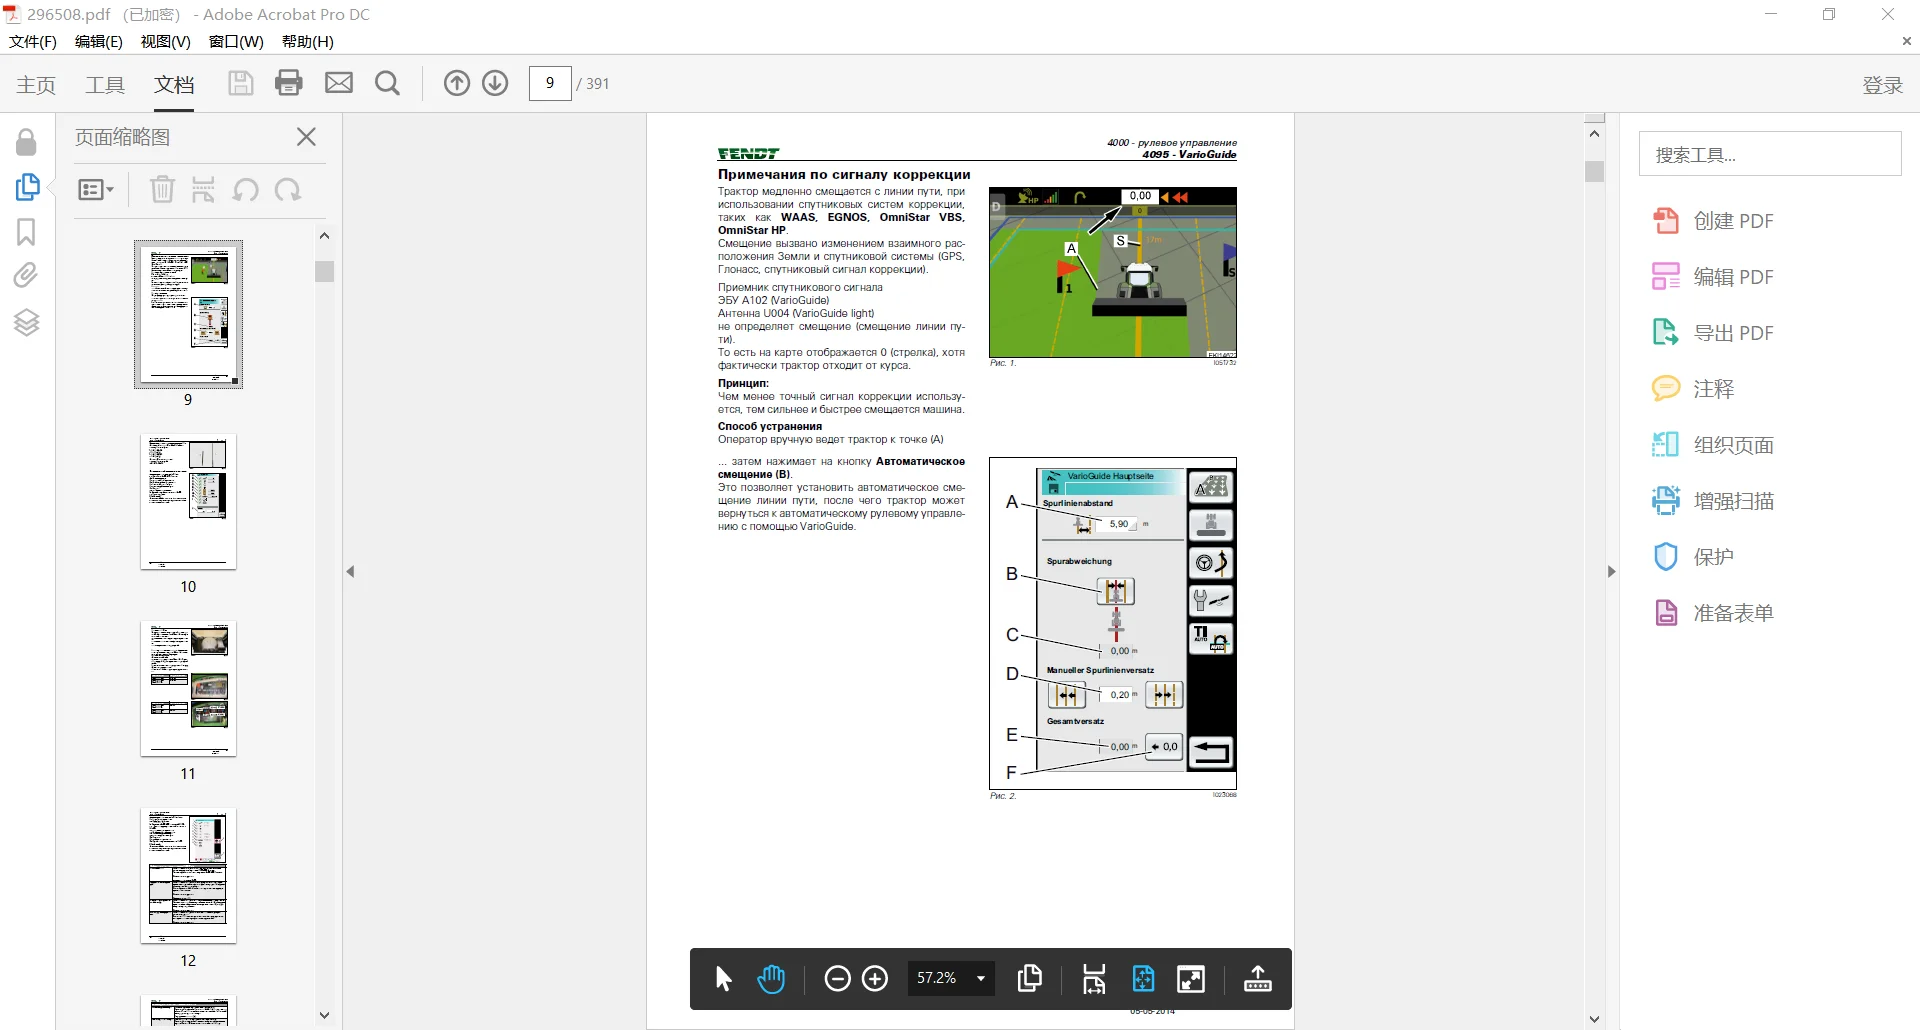Open the 57.2% zoom level dropdown
1920x1030 pixels.
coord(952,979)
